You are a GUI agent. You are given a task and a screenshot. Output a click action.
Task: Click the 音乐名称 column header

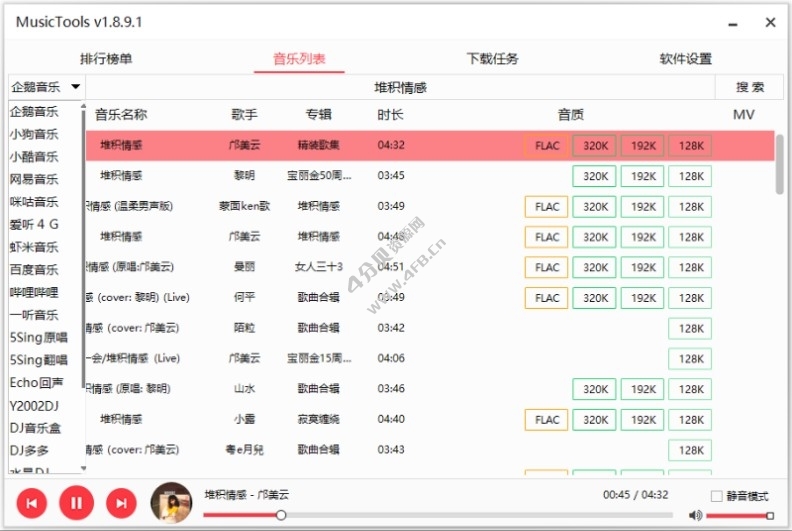coord(121,115)
